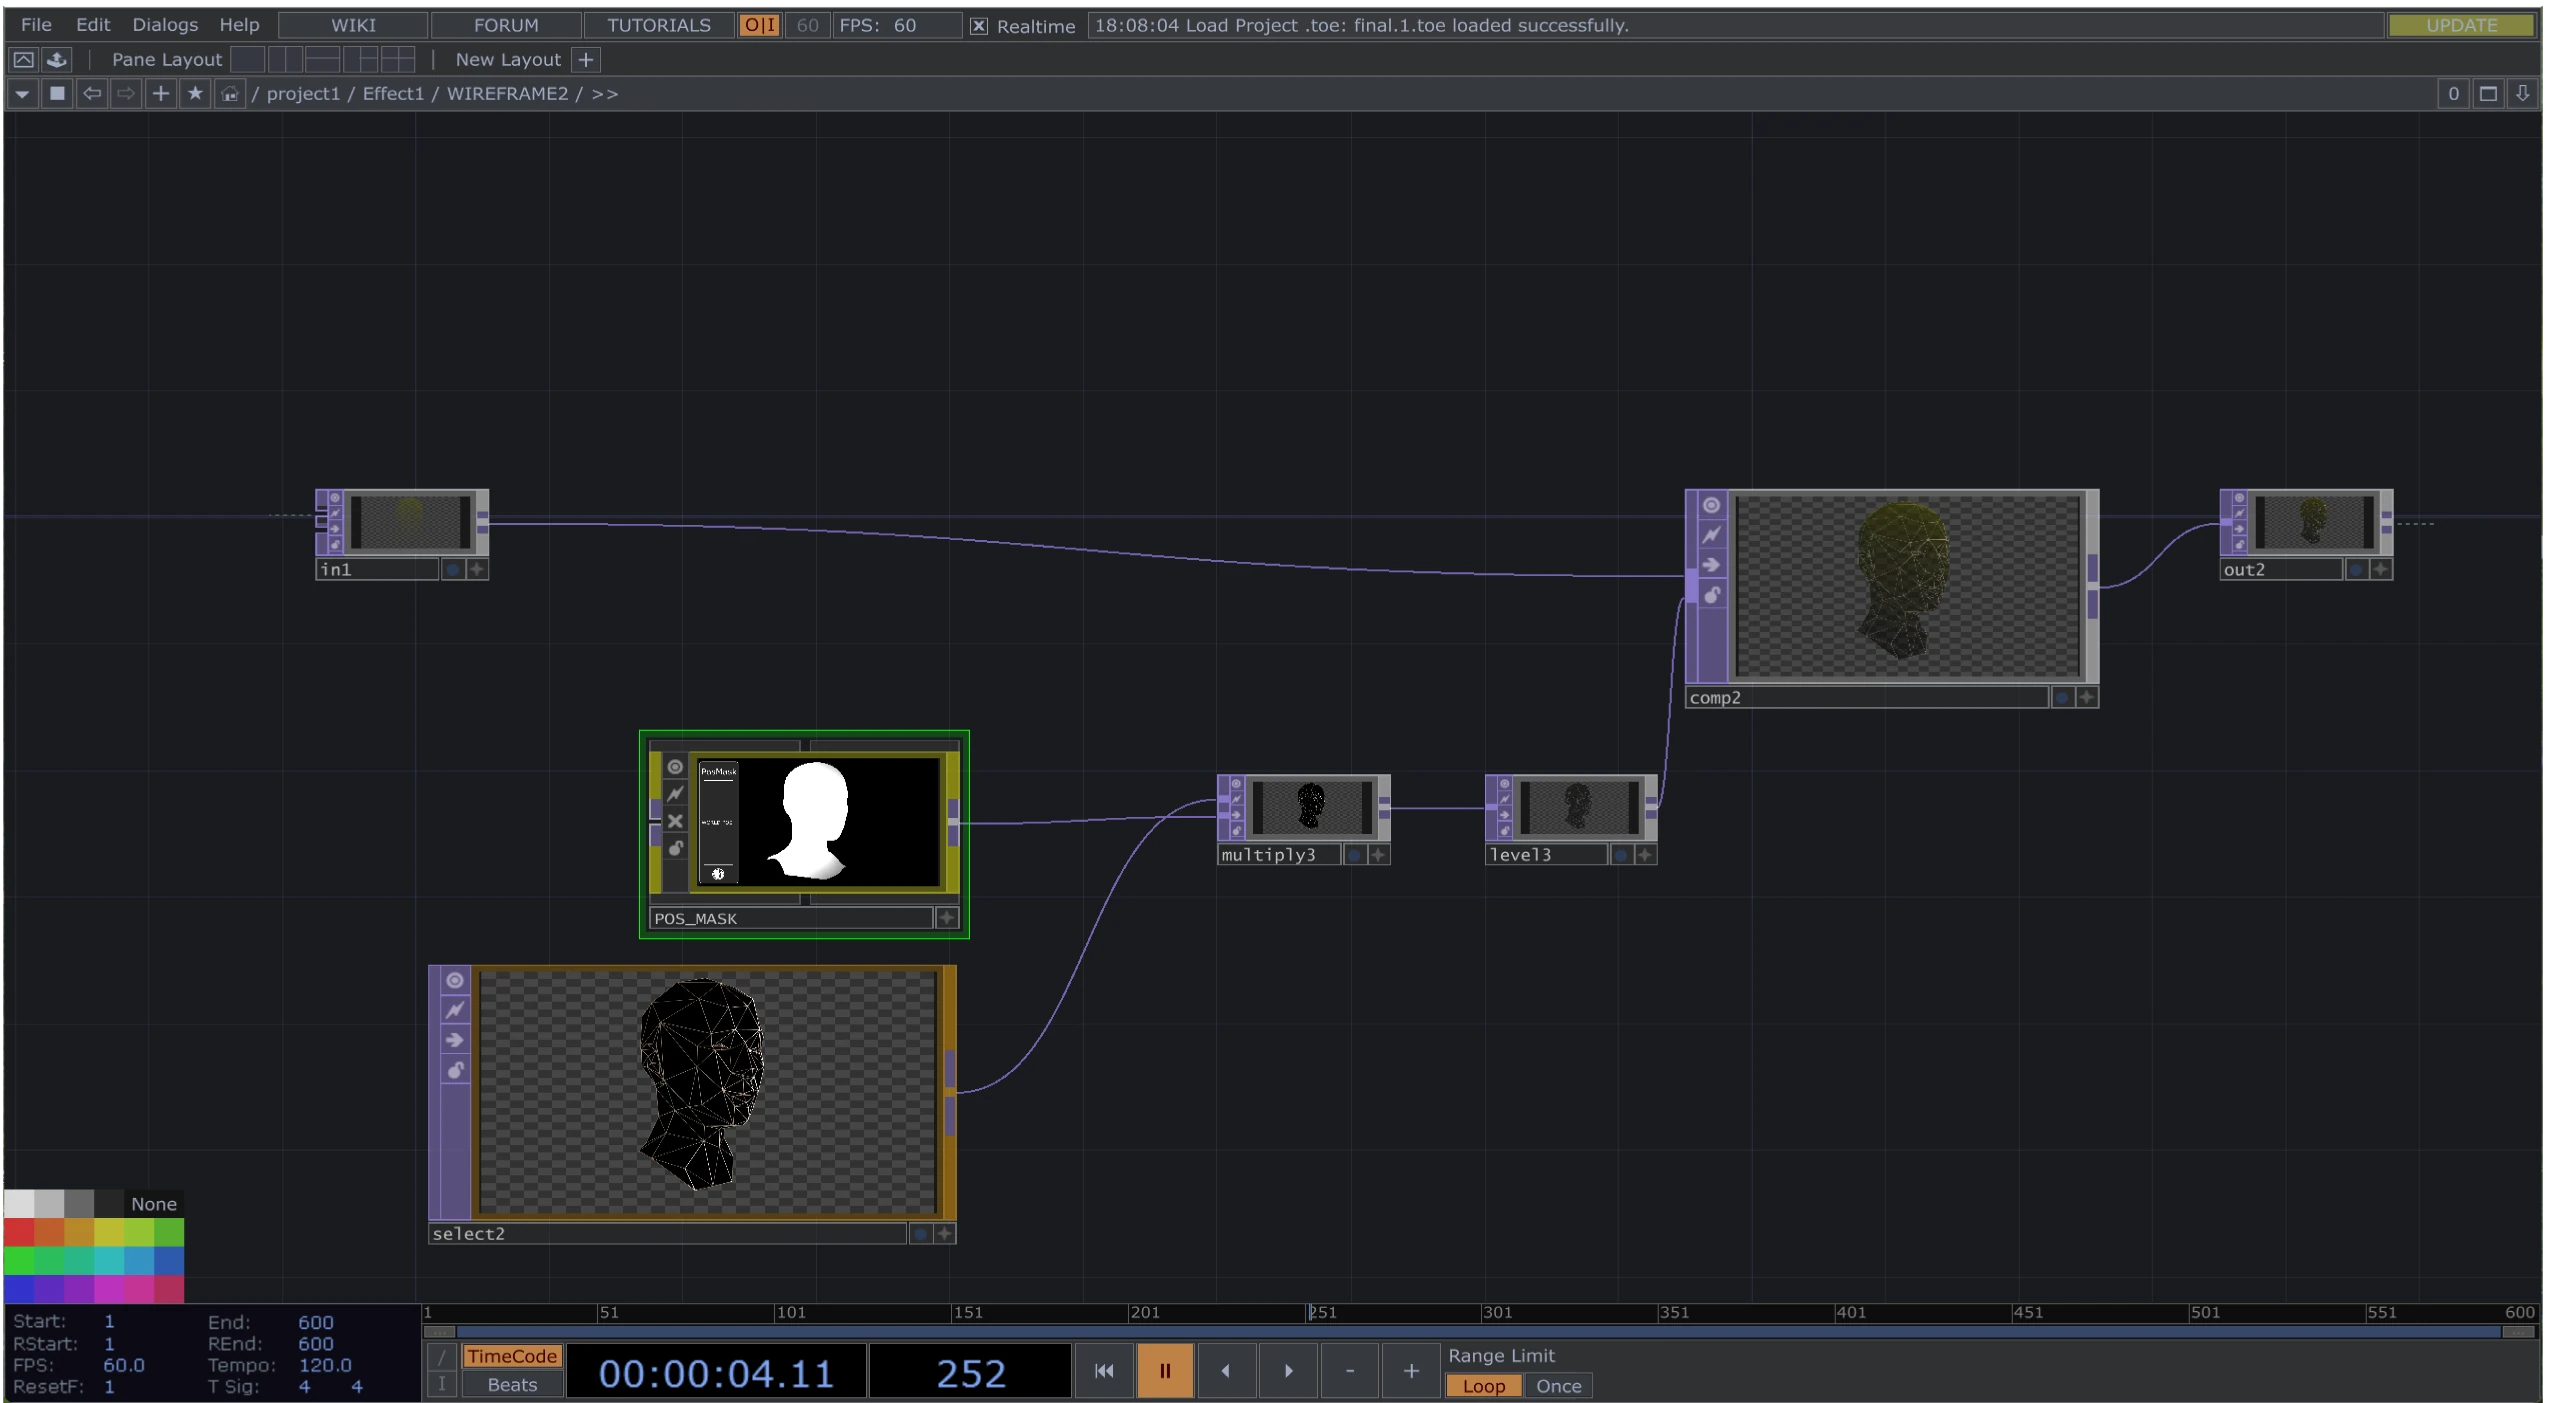Open the File menu

point(36,25)
